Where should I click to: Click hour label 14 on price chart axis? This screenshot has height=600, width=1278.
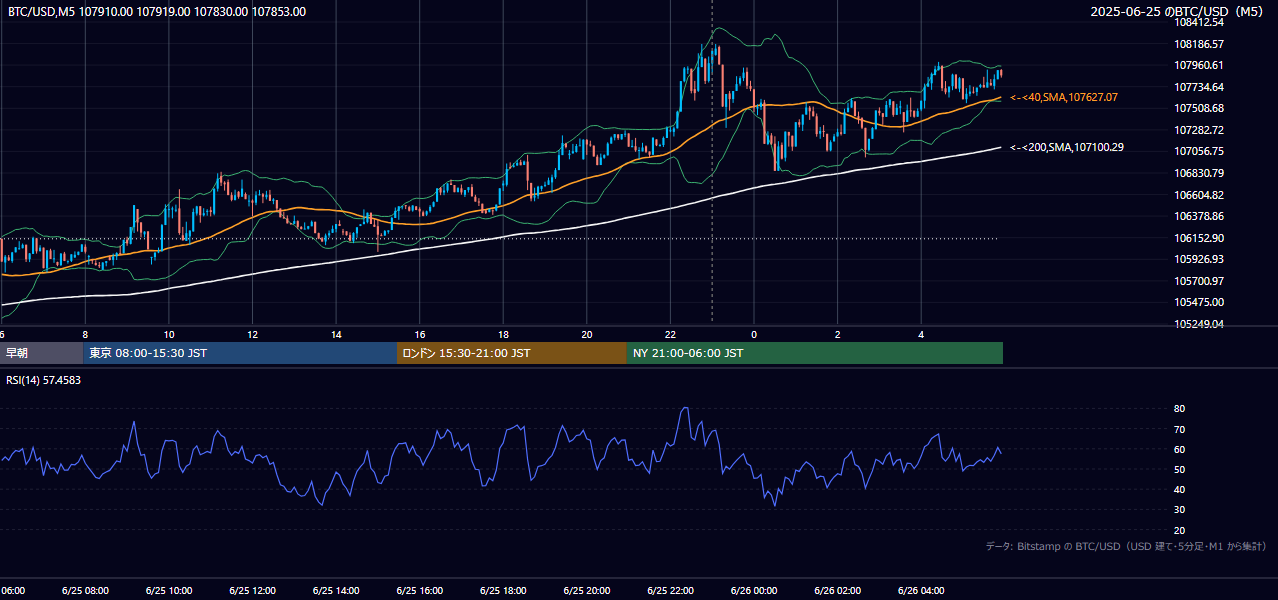click(x=336, y=335)
